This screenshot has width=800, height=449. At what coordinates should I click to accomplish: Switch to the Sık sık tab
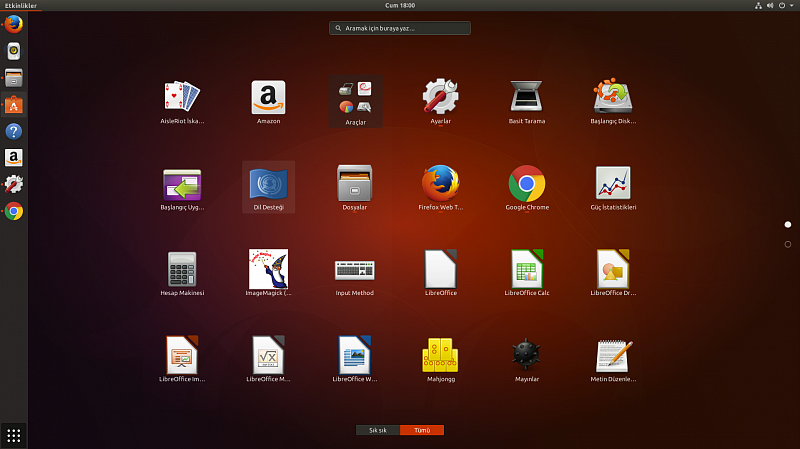378,430
